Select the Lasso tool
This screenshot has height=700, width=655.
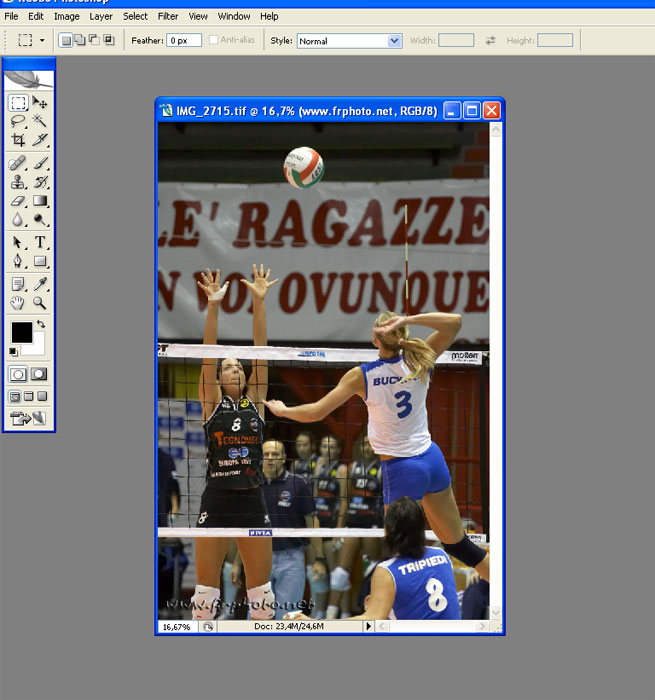pyautogui.click(x=18, y=122)
